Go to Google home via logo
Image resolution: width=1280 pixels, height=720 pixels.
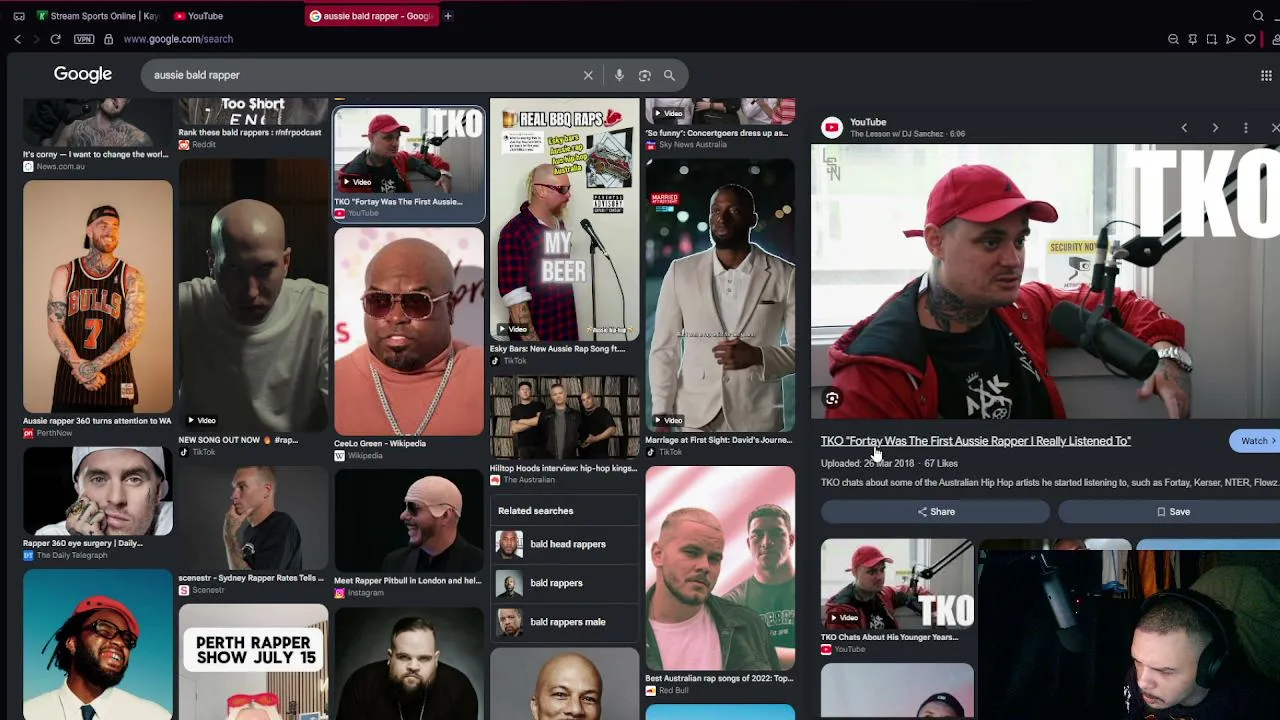[83, 74]
